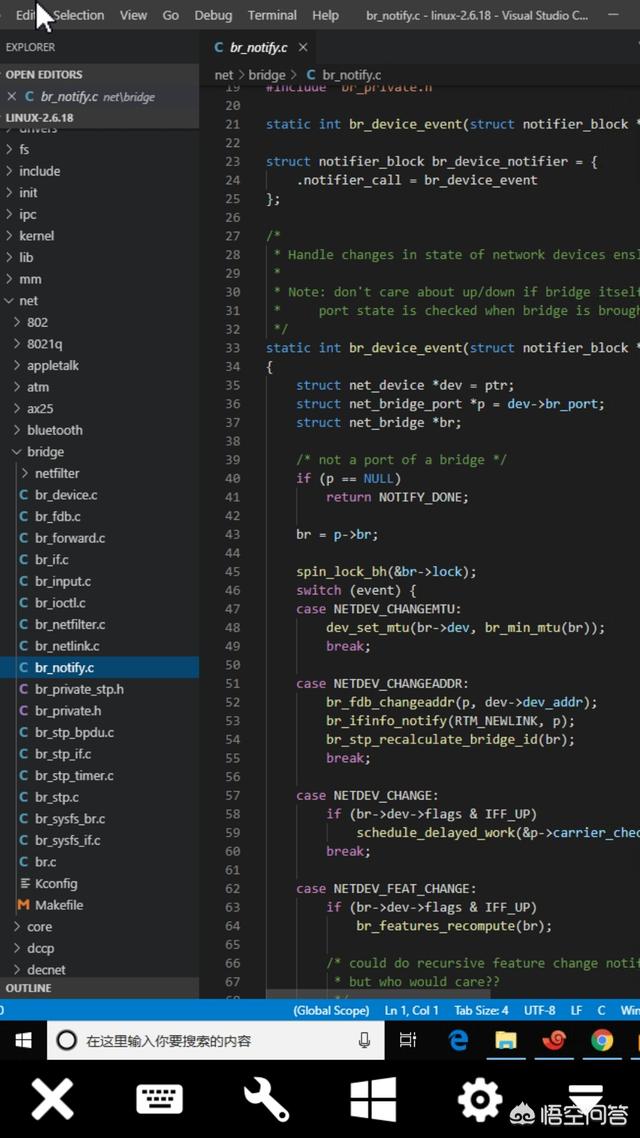The height and width of the screenshot is (1138, 640).
Task: Expand the OUTLINE panel section
Action: pos(28,988)
